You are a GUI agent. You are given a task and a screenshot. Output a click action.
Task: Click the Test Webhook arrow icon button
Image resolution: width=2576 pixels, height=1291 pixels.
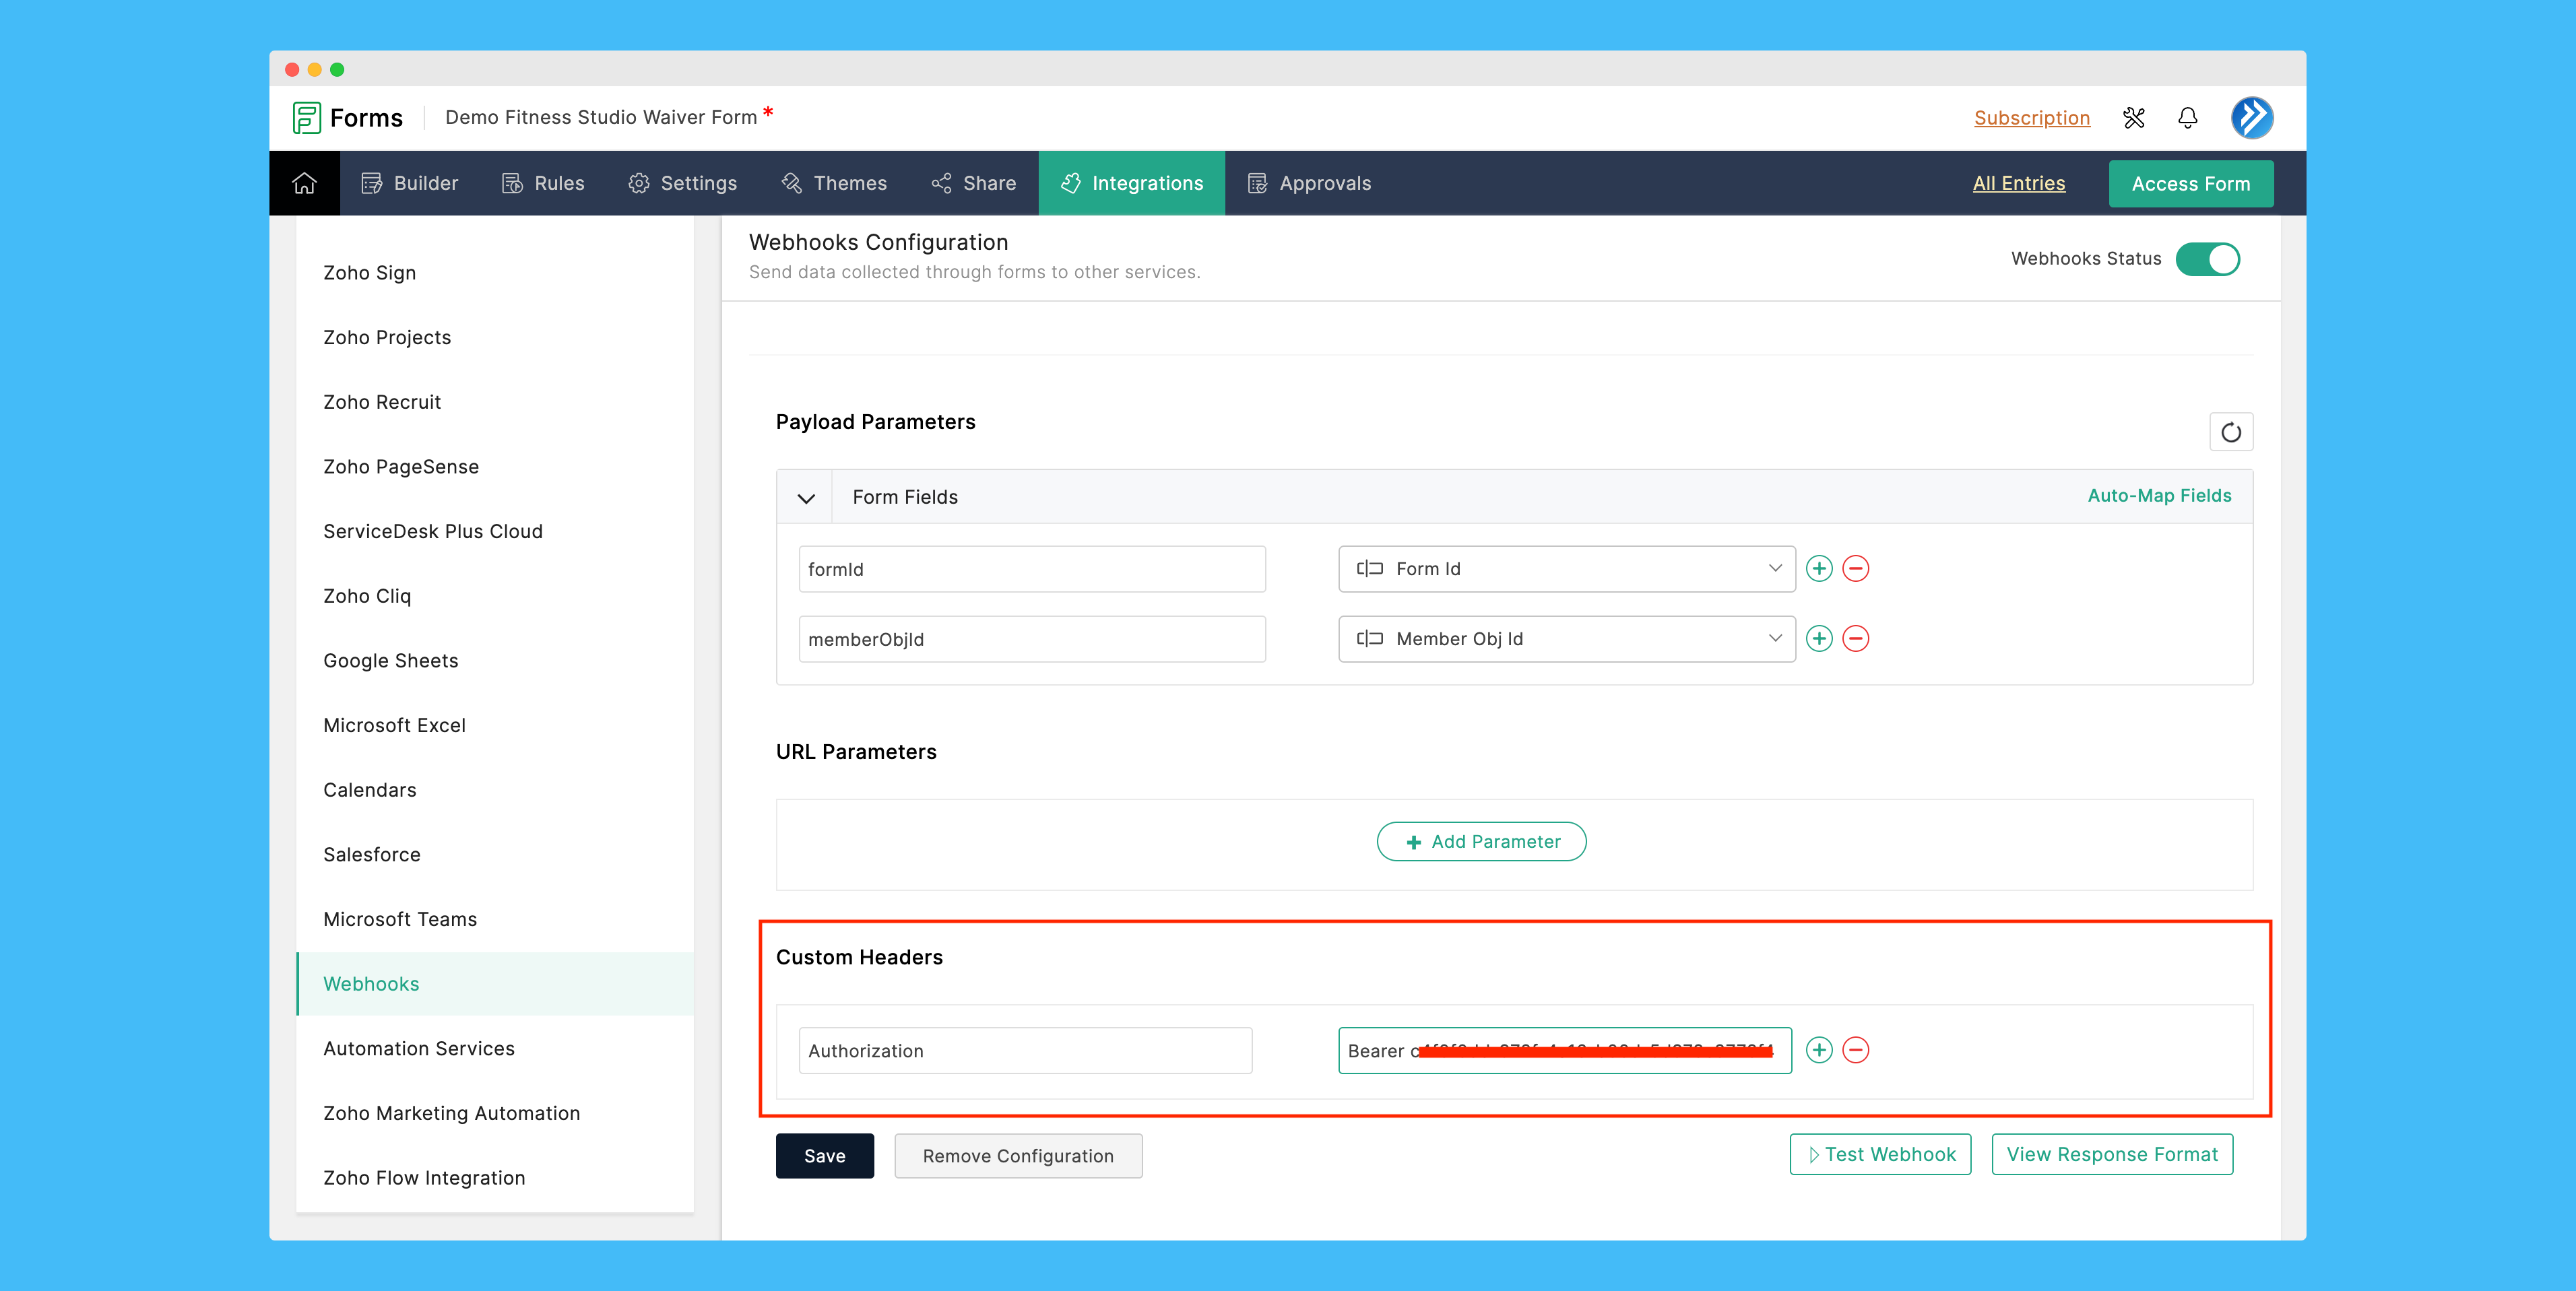[1815, 1154]
